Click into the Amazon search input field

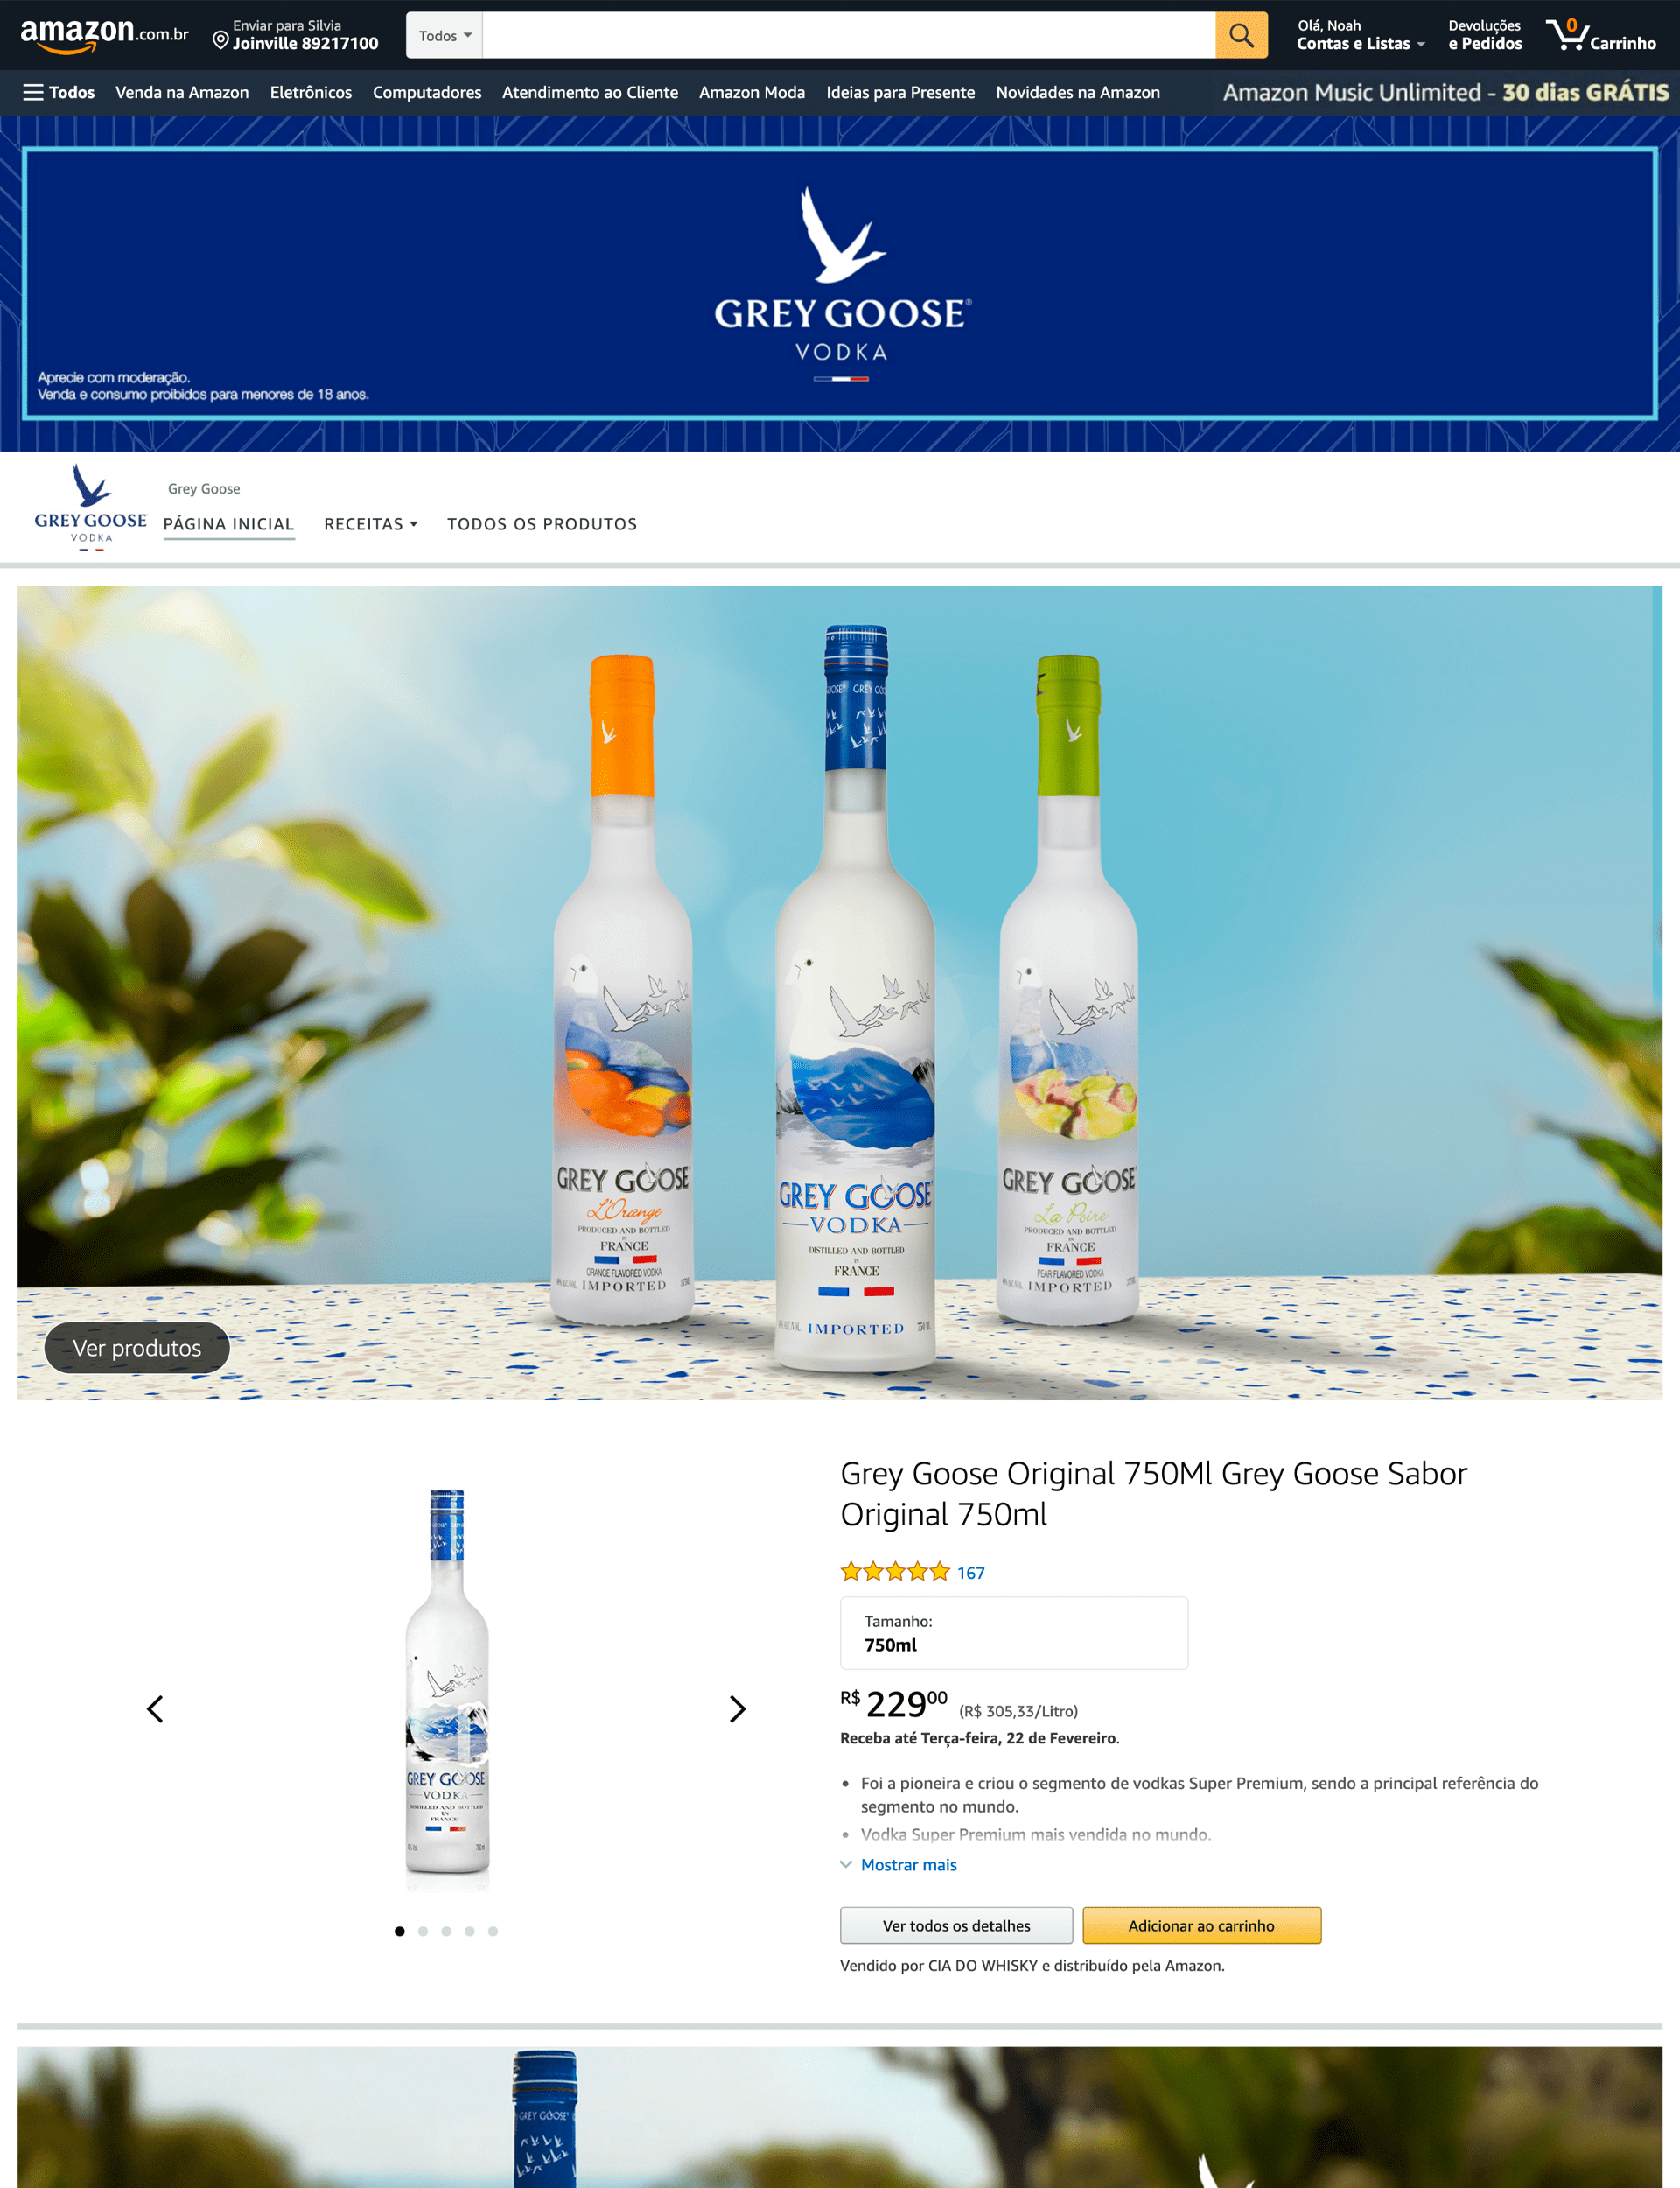click(849, 35)
